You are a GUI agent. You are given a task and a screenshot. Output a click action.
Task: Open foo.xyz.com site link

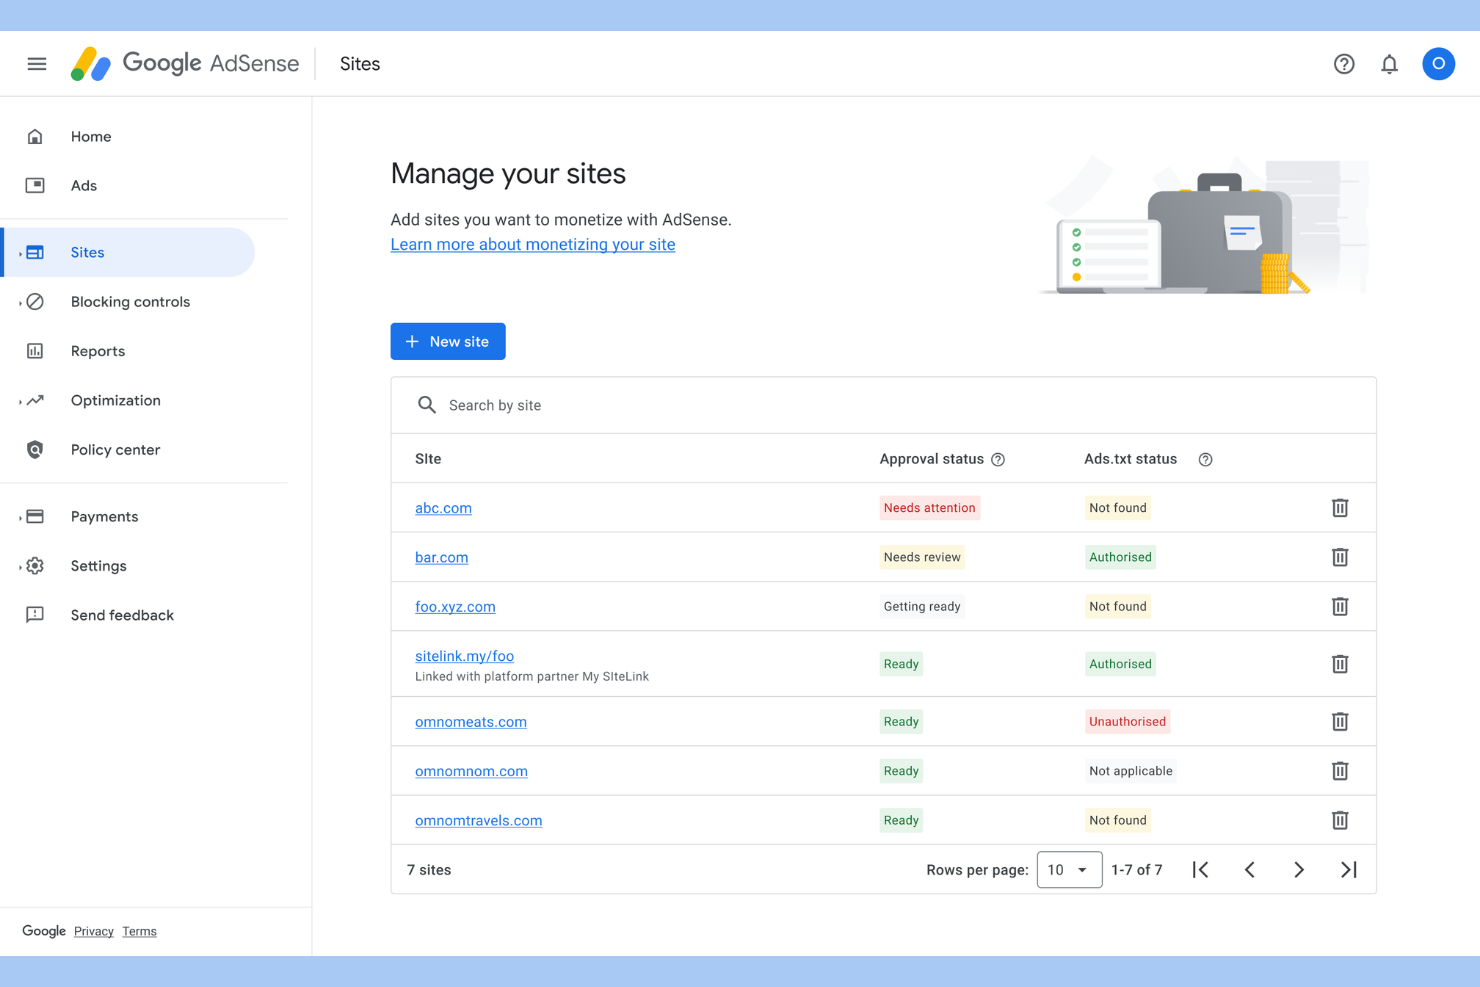(x=455, y=606)
